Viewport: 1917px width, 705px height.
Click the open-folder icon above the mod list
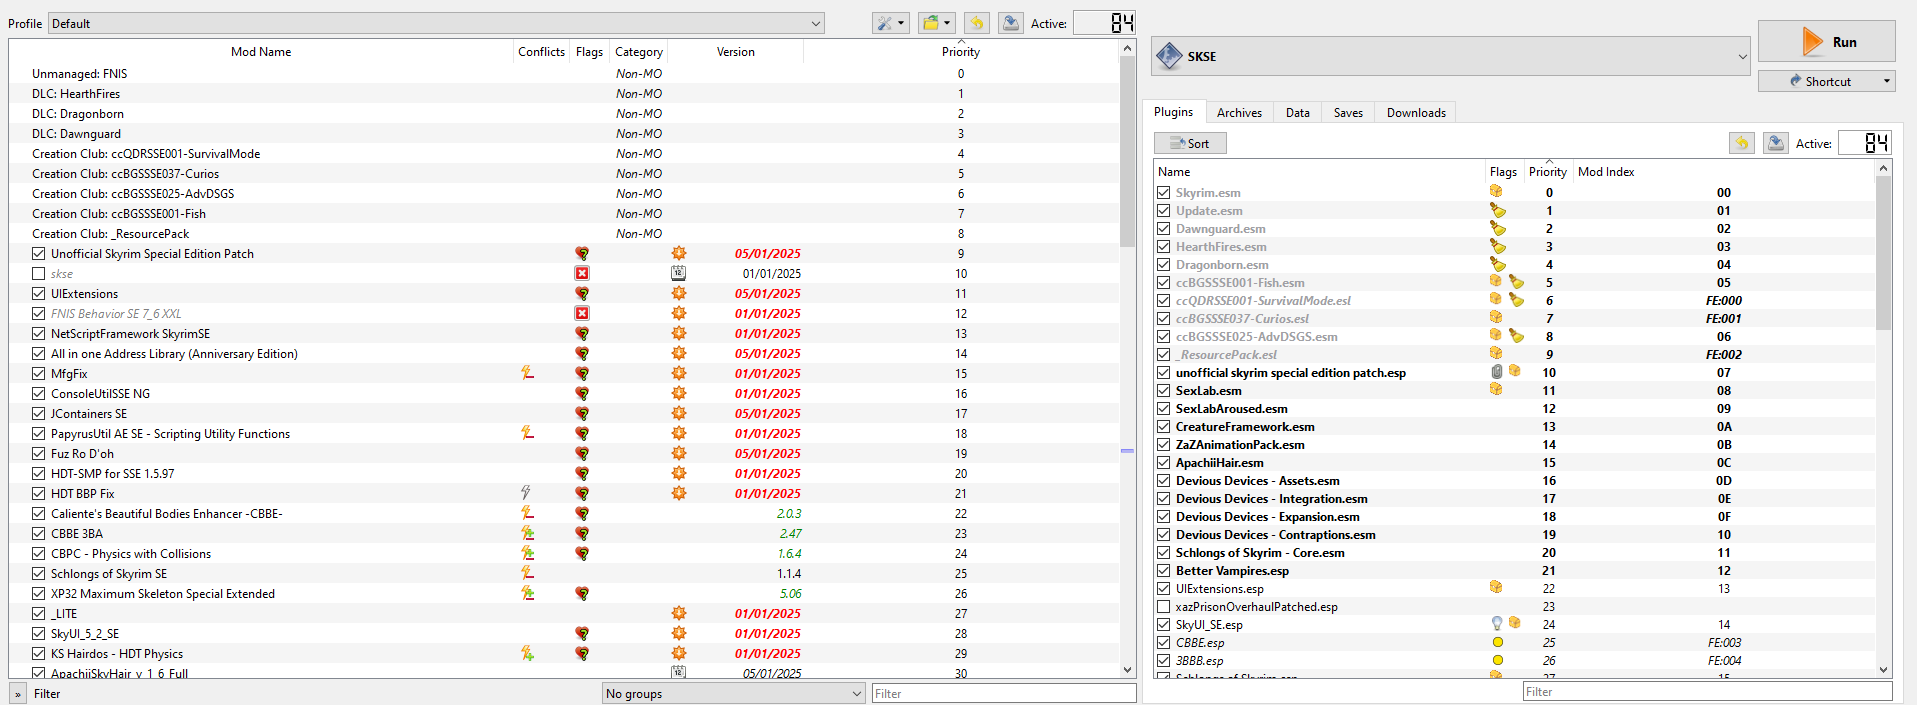click(x=937, y=23)
